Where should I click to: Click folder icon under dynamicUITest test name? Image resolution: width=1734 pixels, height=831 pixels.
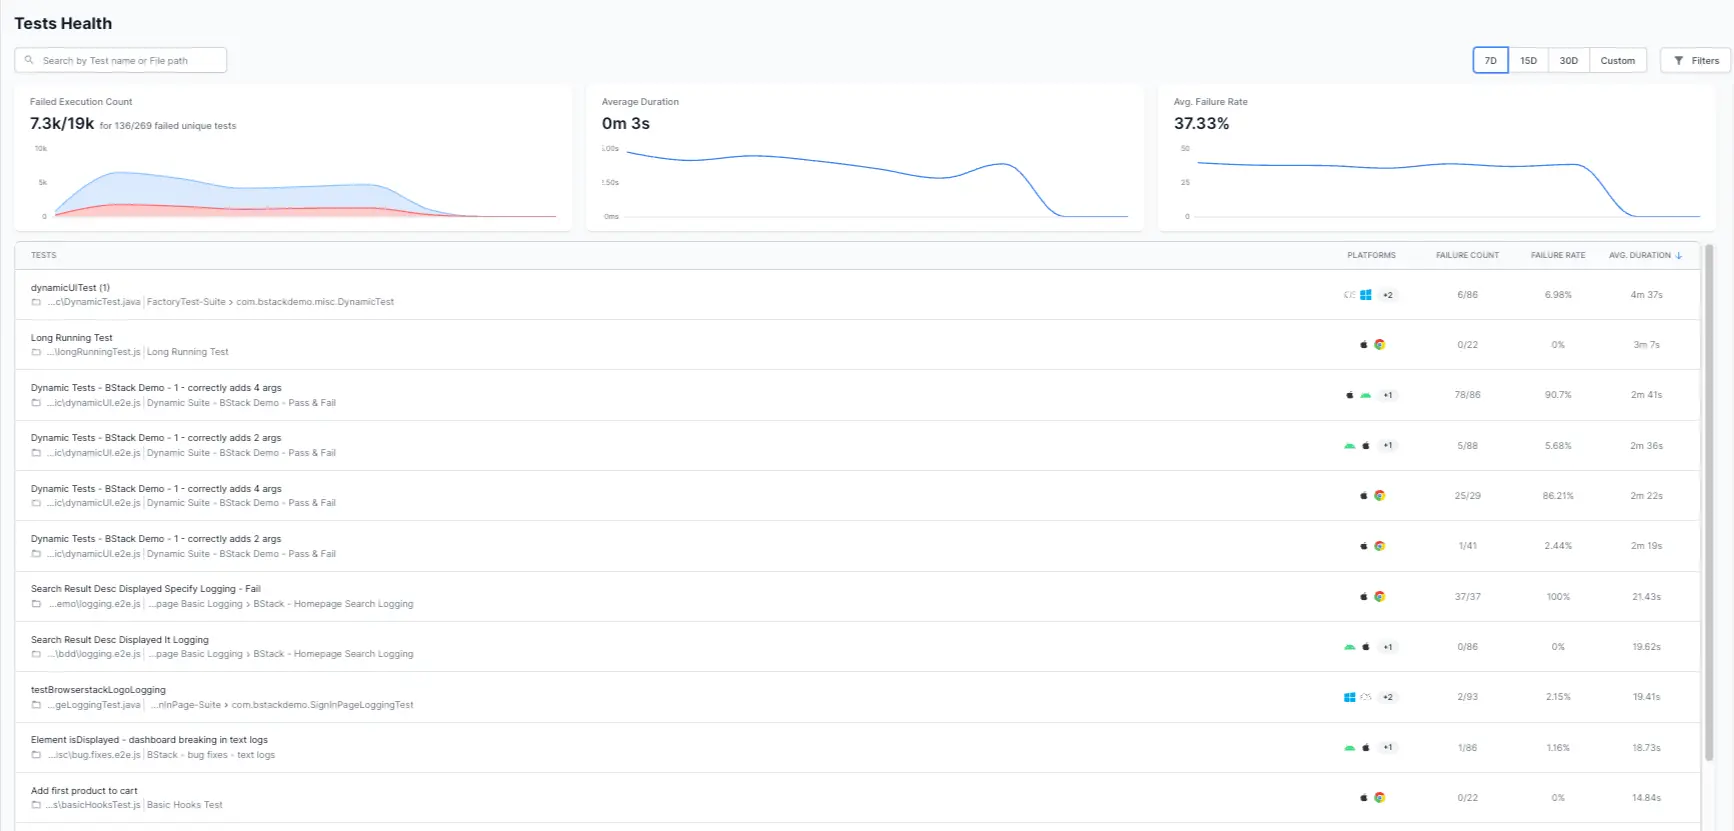pyautogui.click(x=36, y=302)
